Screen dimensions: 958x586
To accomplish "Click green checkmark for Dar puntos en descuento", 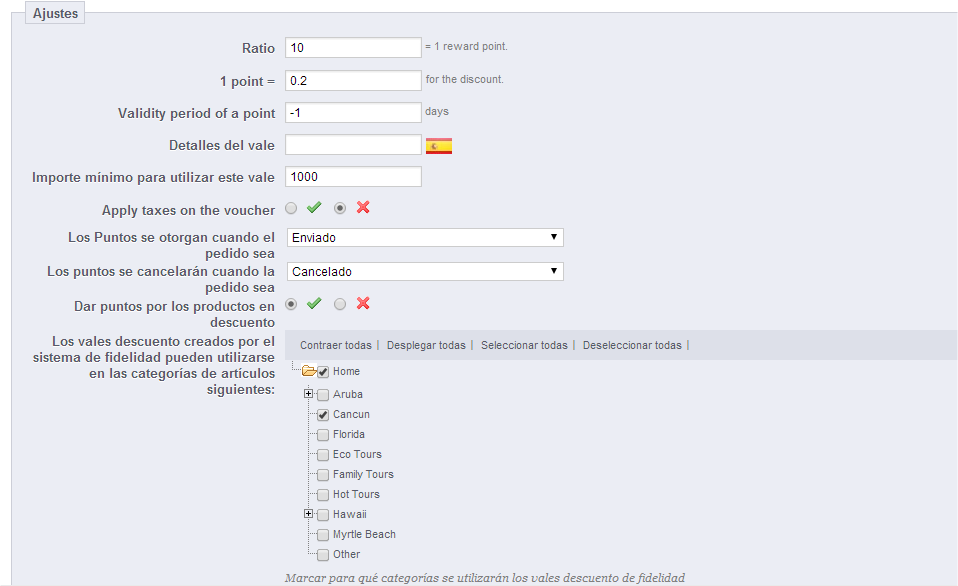I will pyautogui.click(x=314, y=303).
